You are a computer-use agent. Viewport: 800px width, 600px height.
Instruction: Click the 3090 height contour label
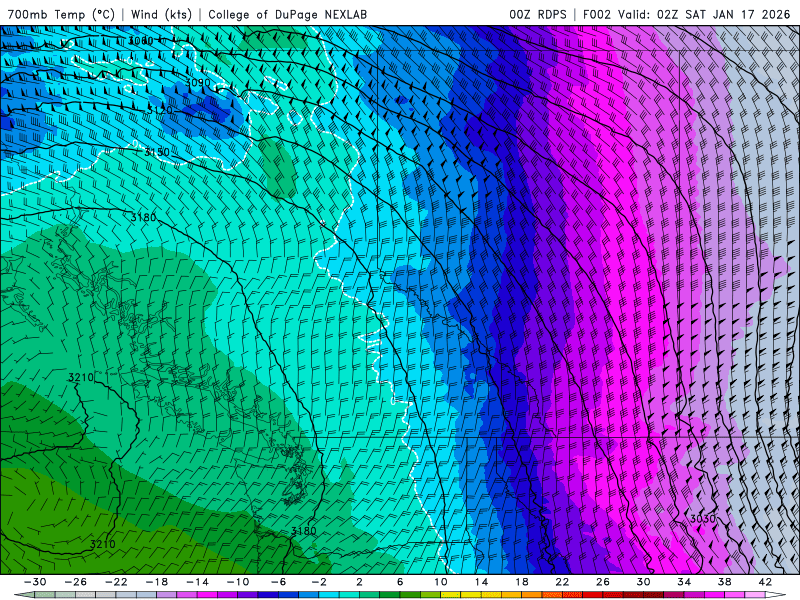point(197,83)
